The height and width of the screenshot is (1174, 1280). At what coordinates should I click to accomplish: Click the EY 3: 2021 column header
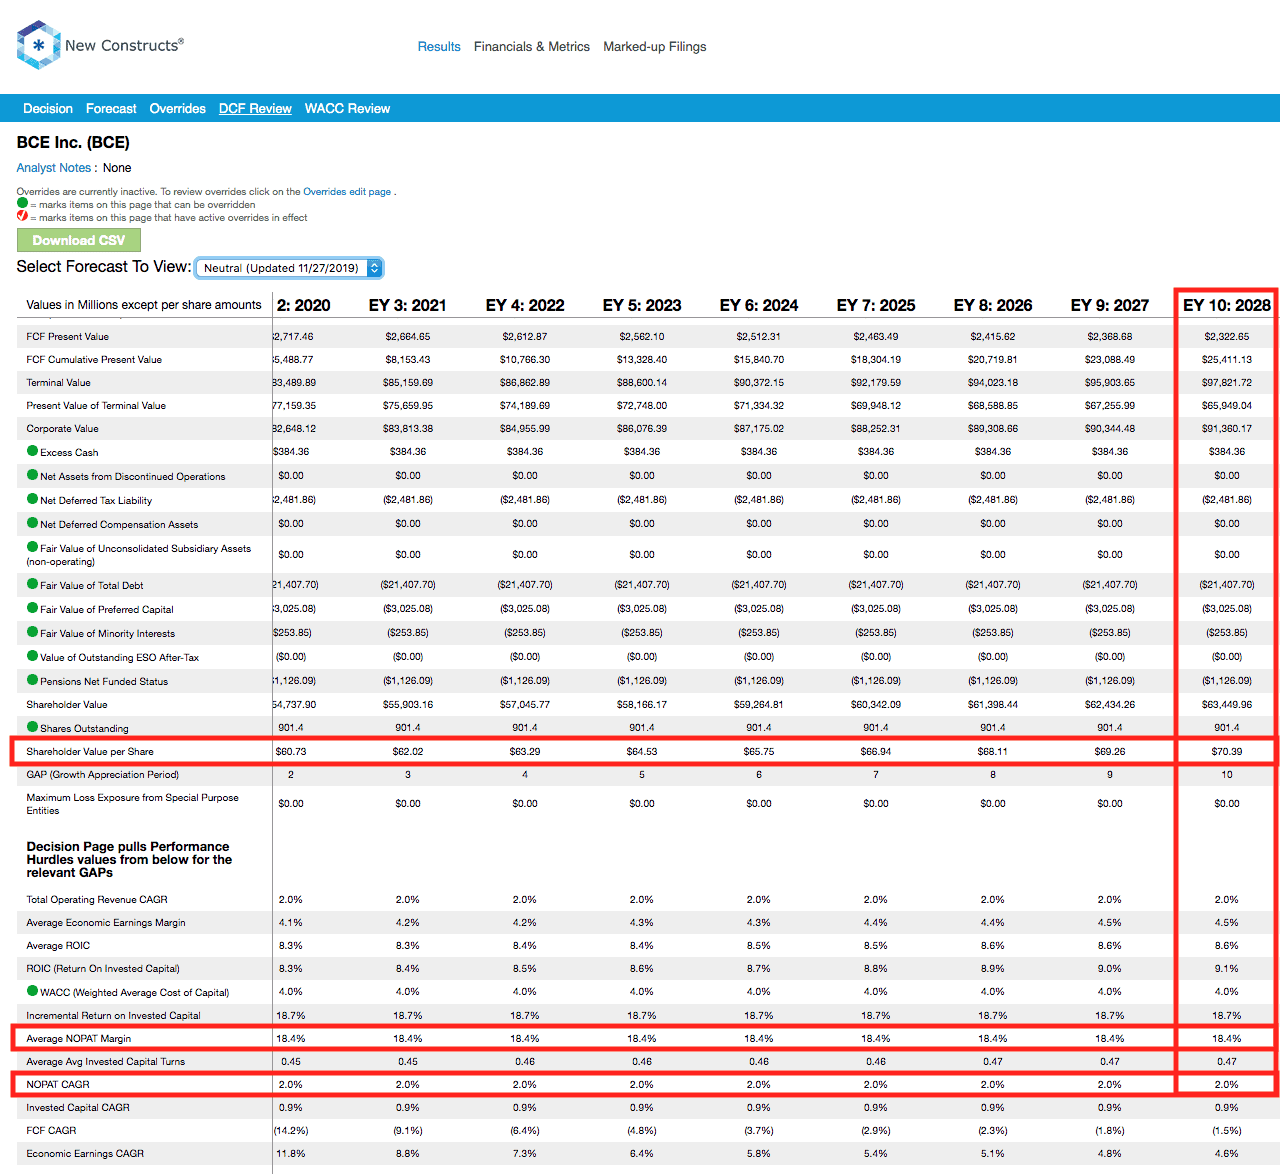(x=408, y=305)
